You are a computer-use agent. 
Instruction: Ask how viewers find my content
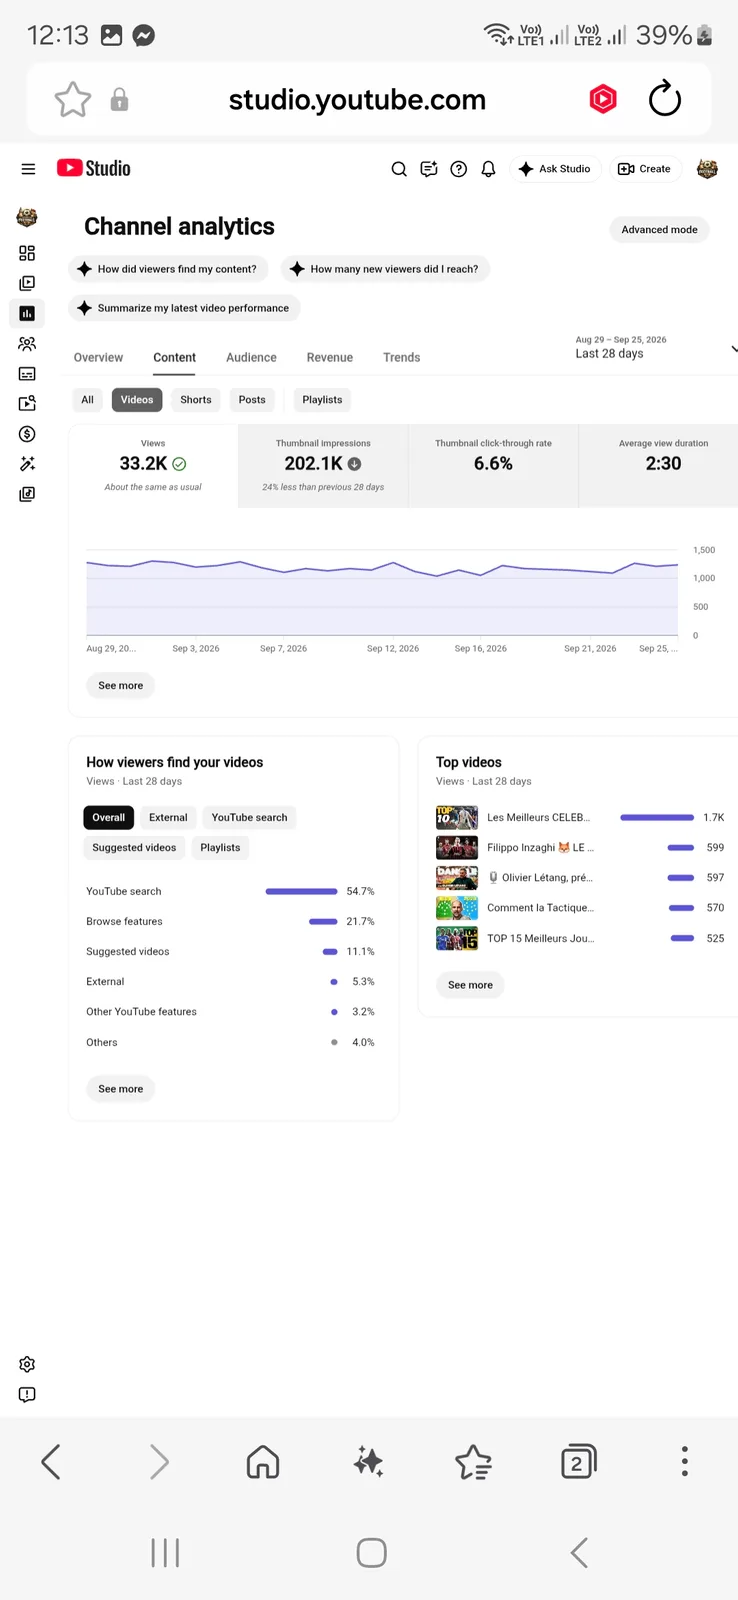[x=168, y=269]
